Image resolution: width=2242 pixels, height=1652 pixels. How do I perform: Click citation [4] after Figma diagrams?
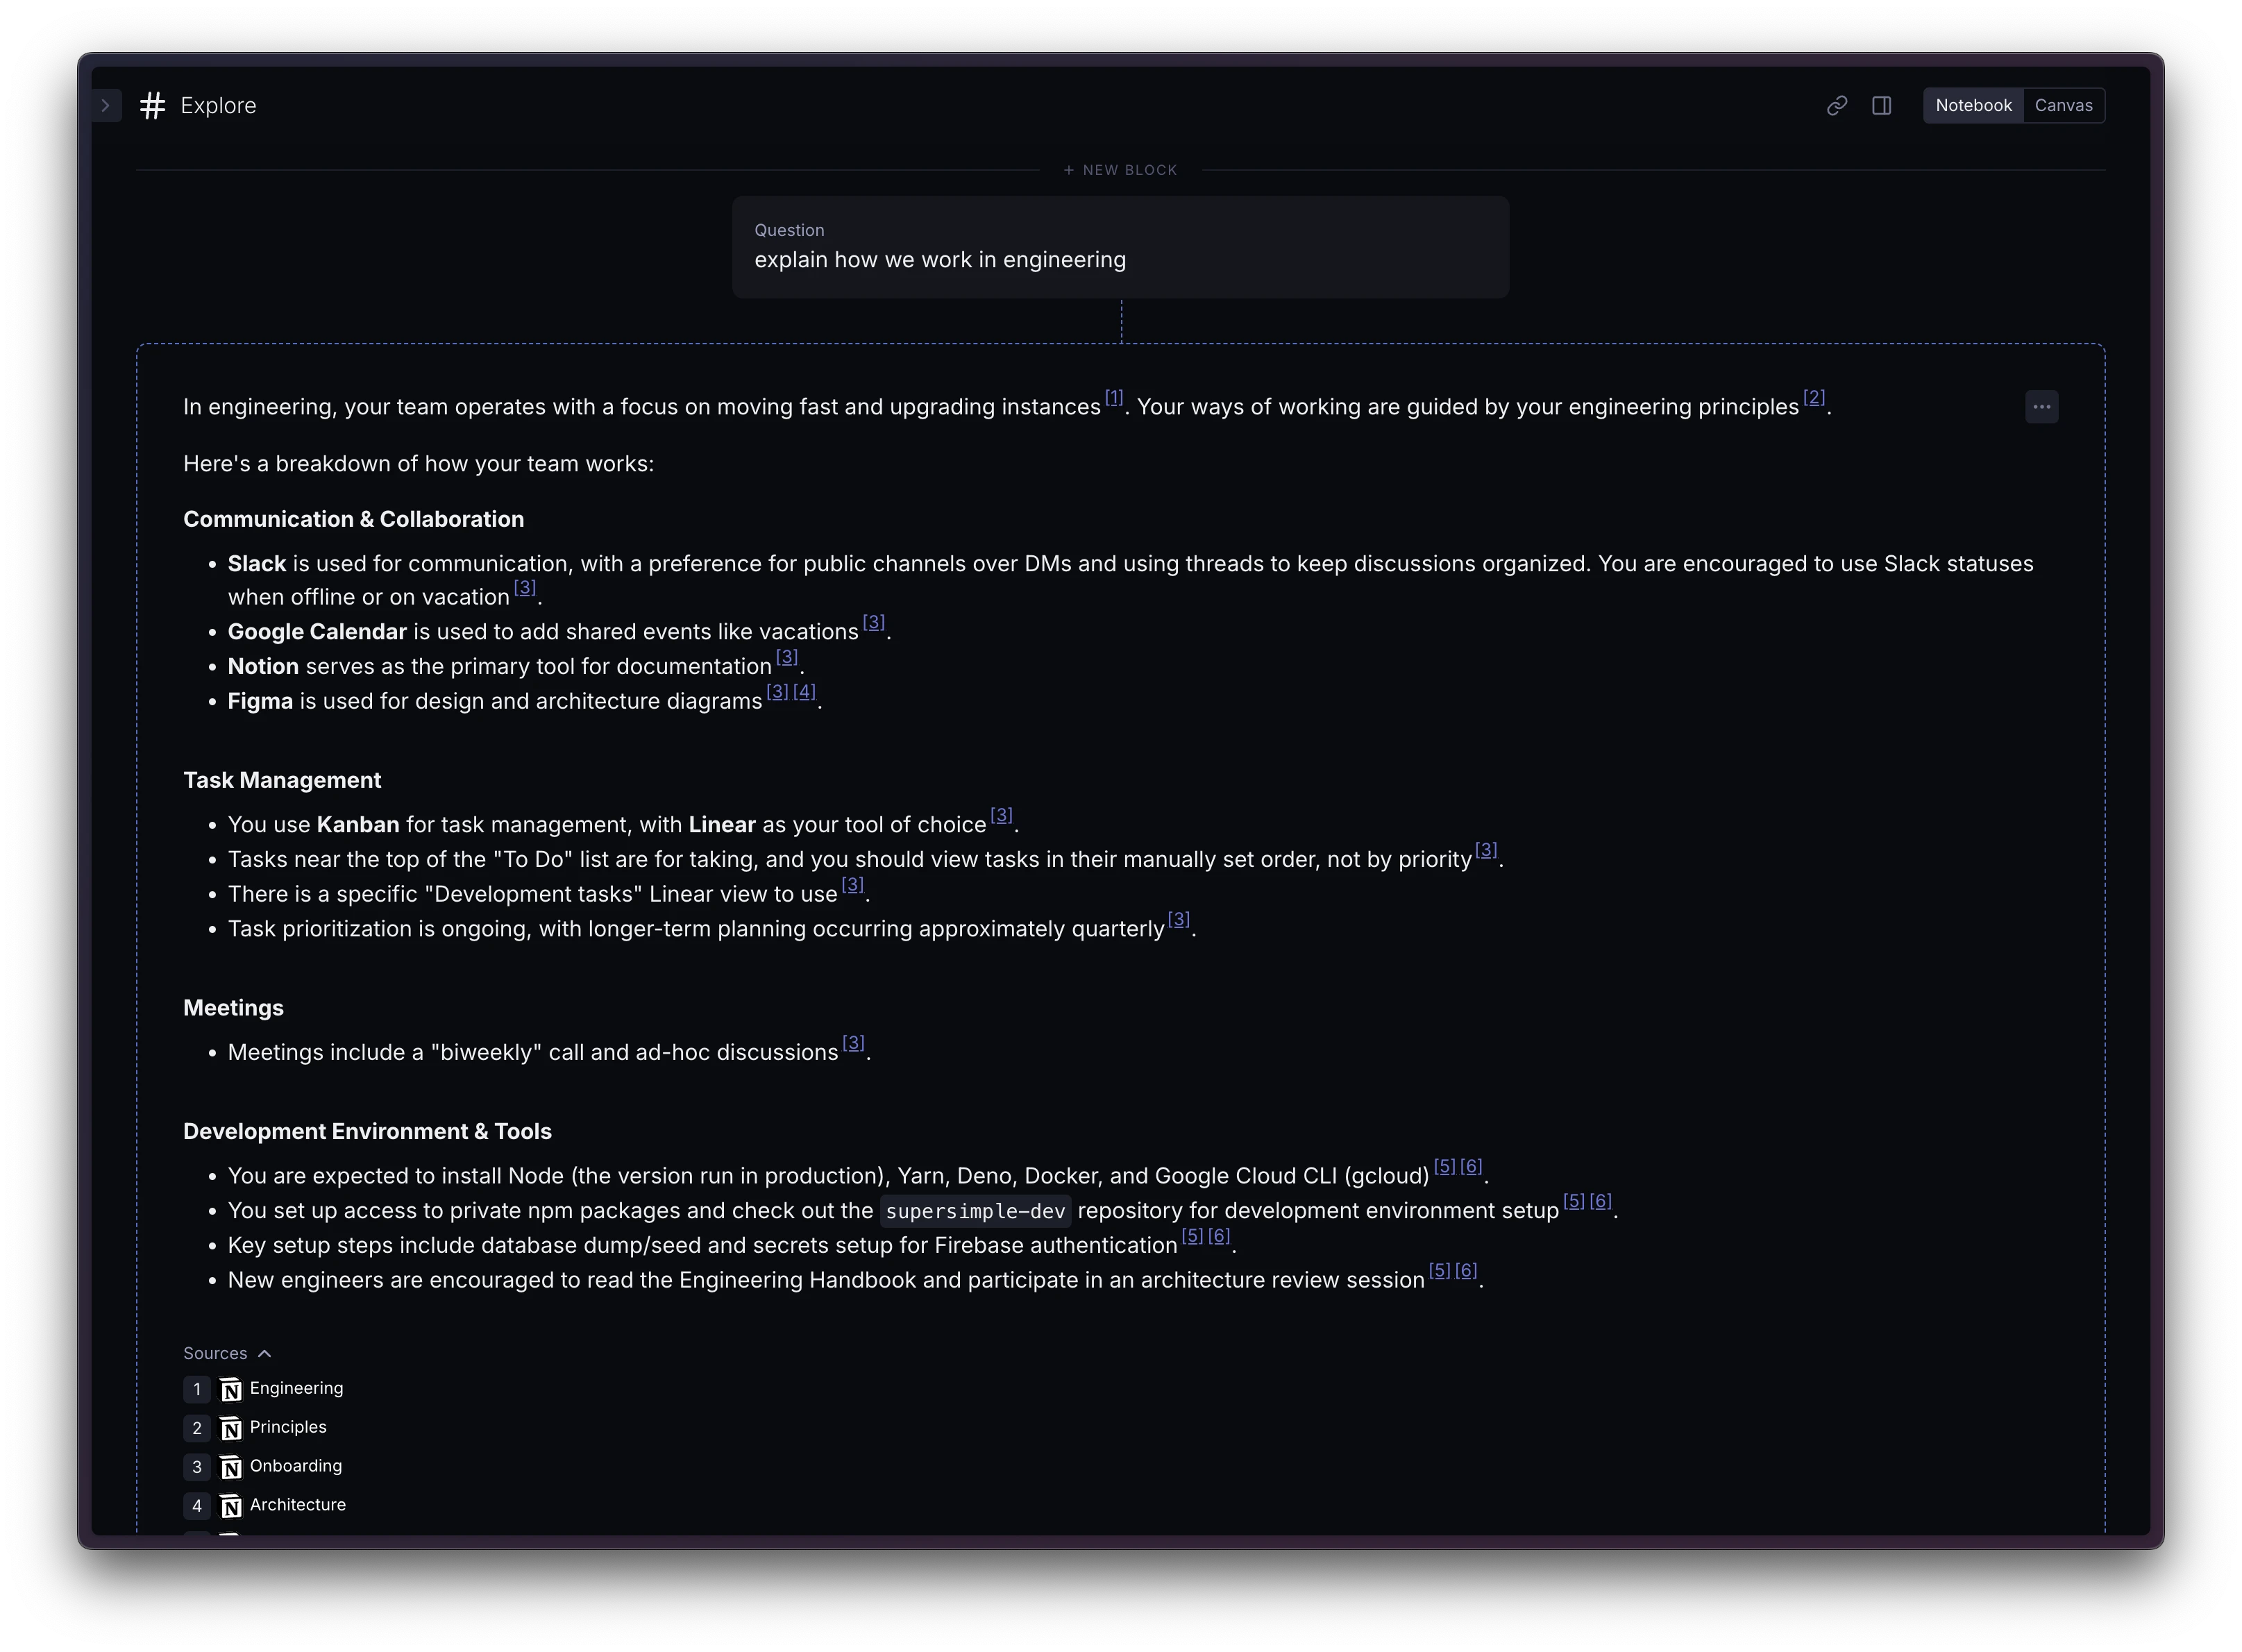[804, 692]
